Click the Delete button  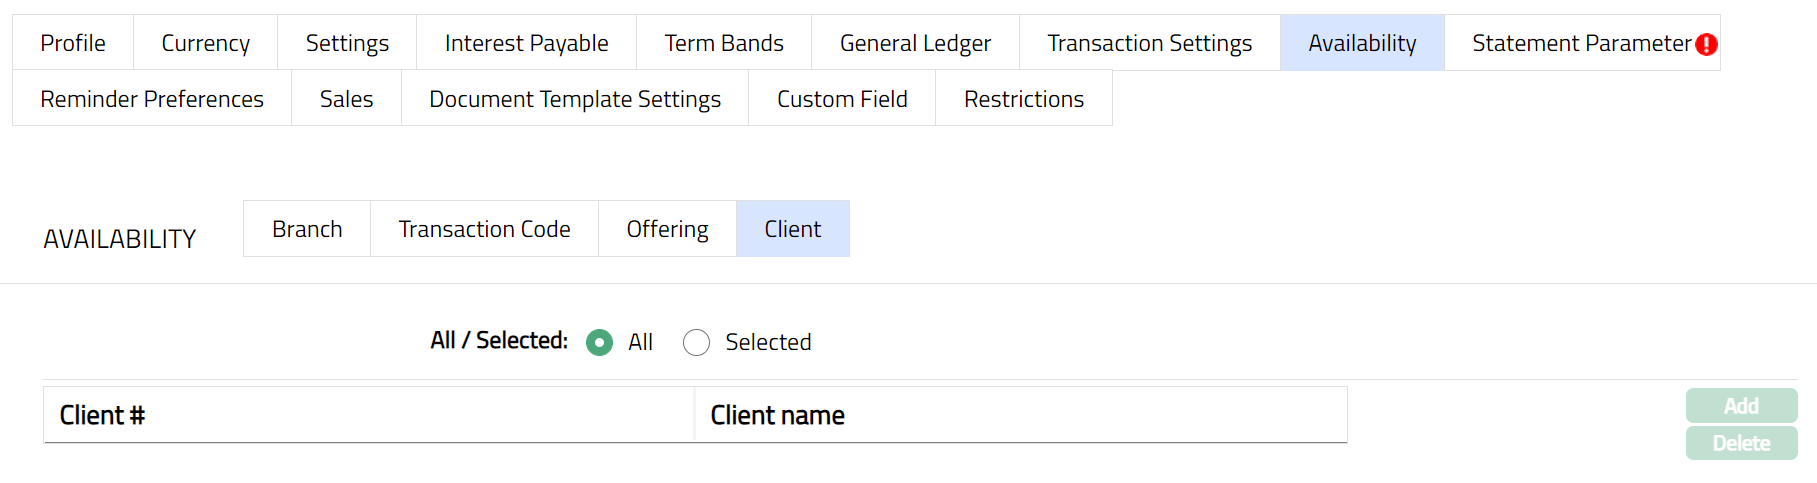click(x=1741, y=443)
